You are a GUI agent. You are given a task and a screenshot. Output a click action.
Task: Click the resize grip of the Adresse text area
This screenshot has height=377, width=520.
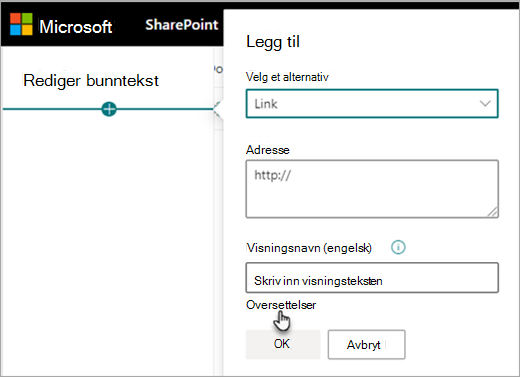492,212
